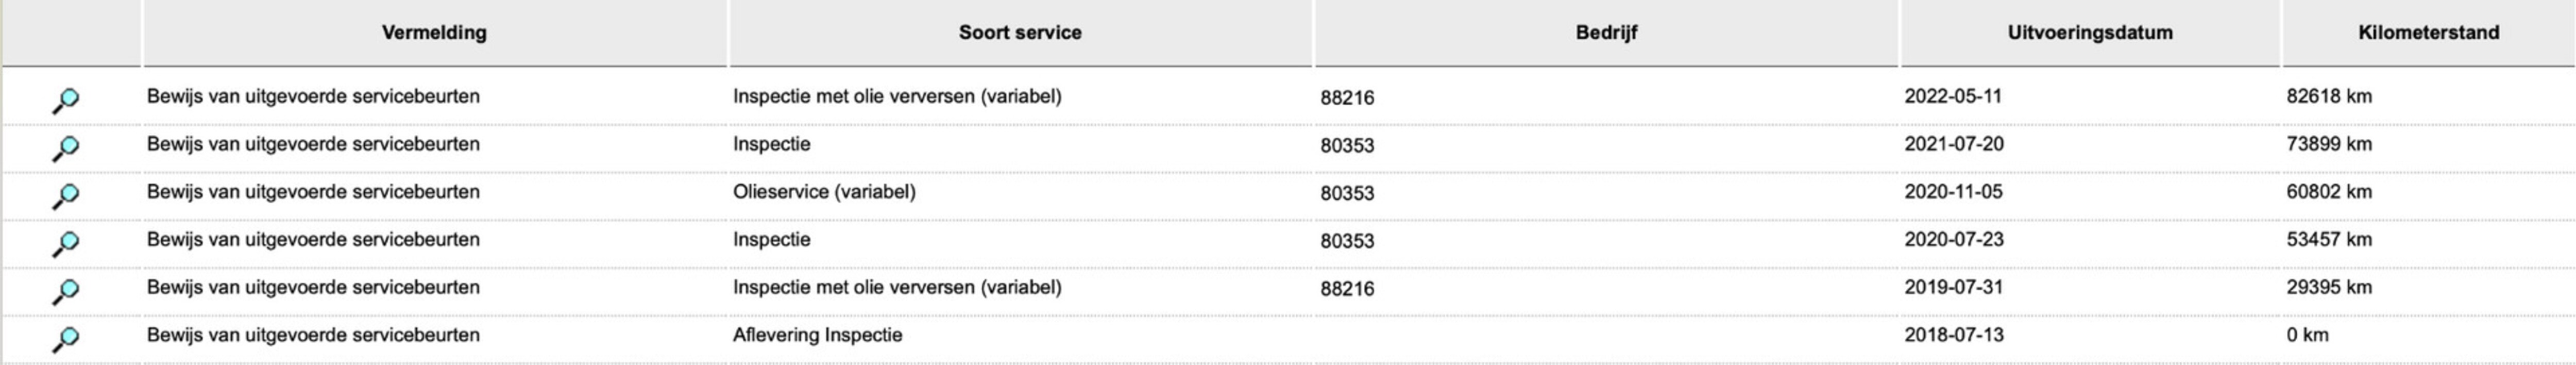This screenshot has width=2576, height=365.
Task: Sort by Kilometerstand header
Action: (2428, 32)
